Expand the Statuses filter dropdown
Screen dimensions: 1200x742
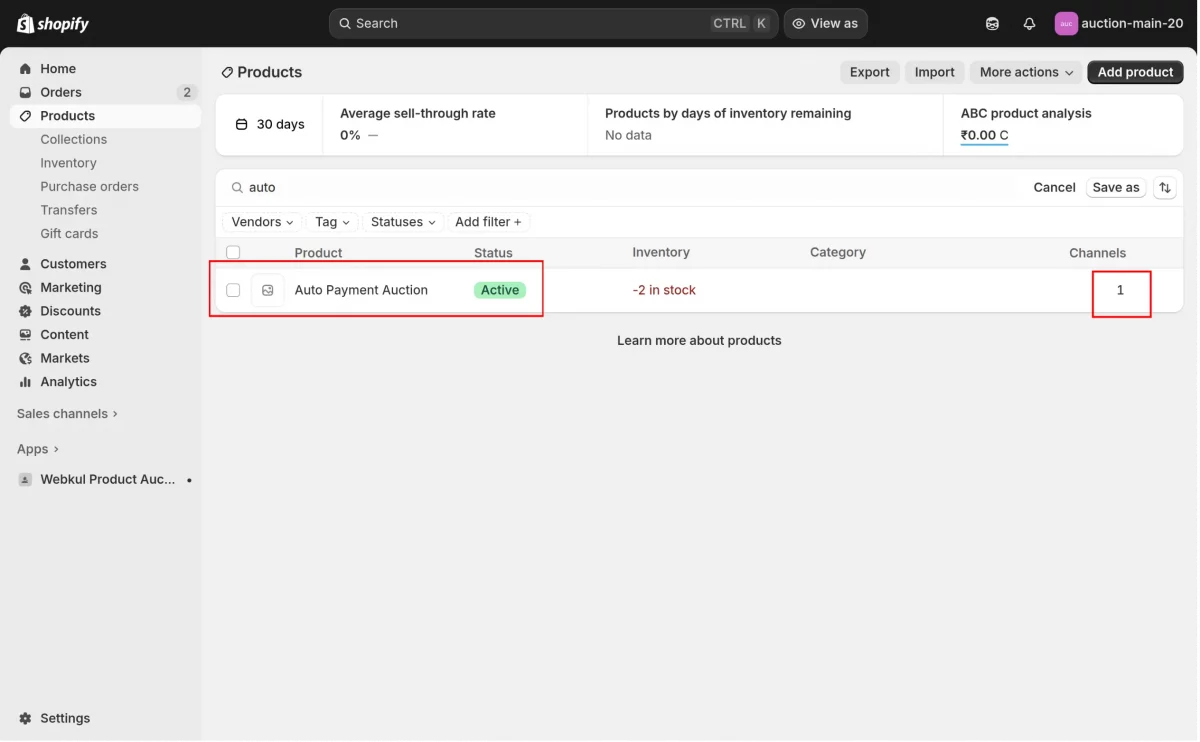[403, 222]
